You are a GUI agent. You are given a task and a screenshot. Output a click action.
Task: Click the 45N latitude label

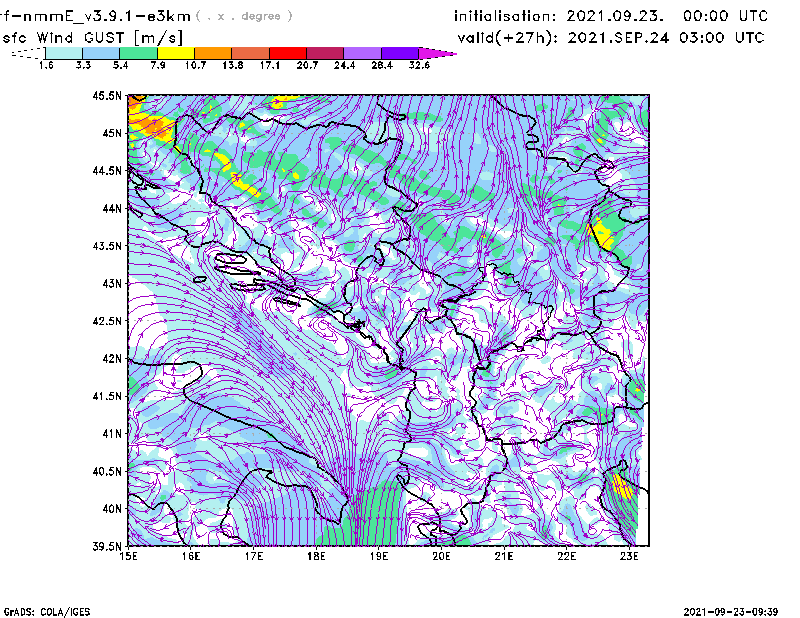click(x=112, y=133)
